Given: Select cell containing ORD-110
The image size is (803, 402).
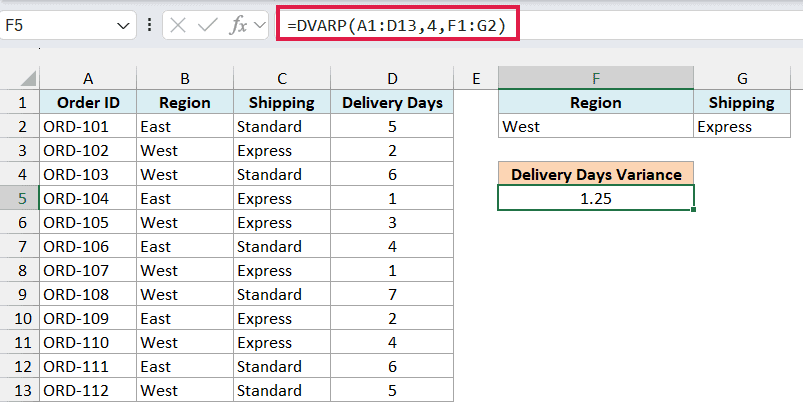Looking at the screenshot, I should (x=88, y=342).
